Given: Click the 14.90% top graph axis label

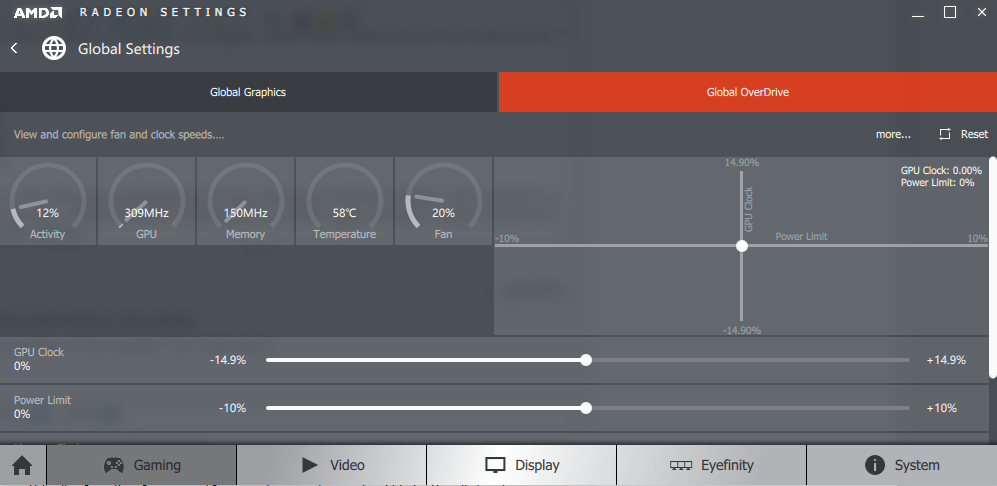Looking at the screenshot, I should 742,162.
